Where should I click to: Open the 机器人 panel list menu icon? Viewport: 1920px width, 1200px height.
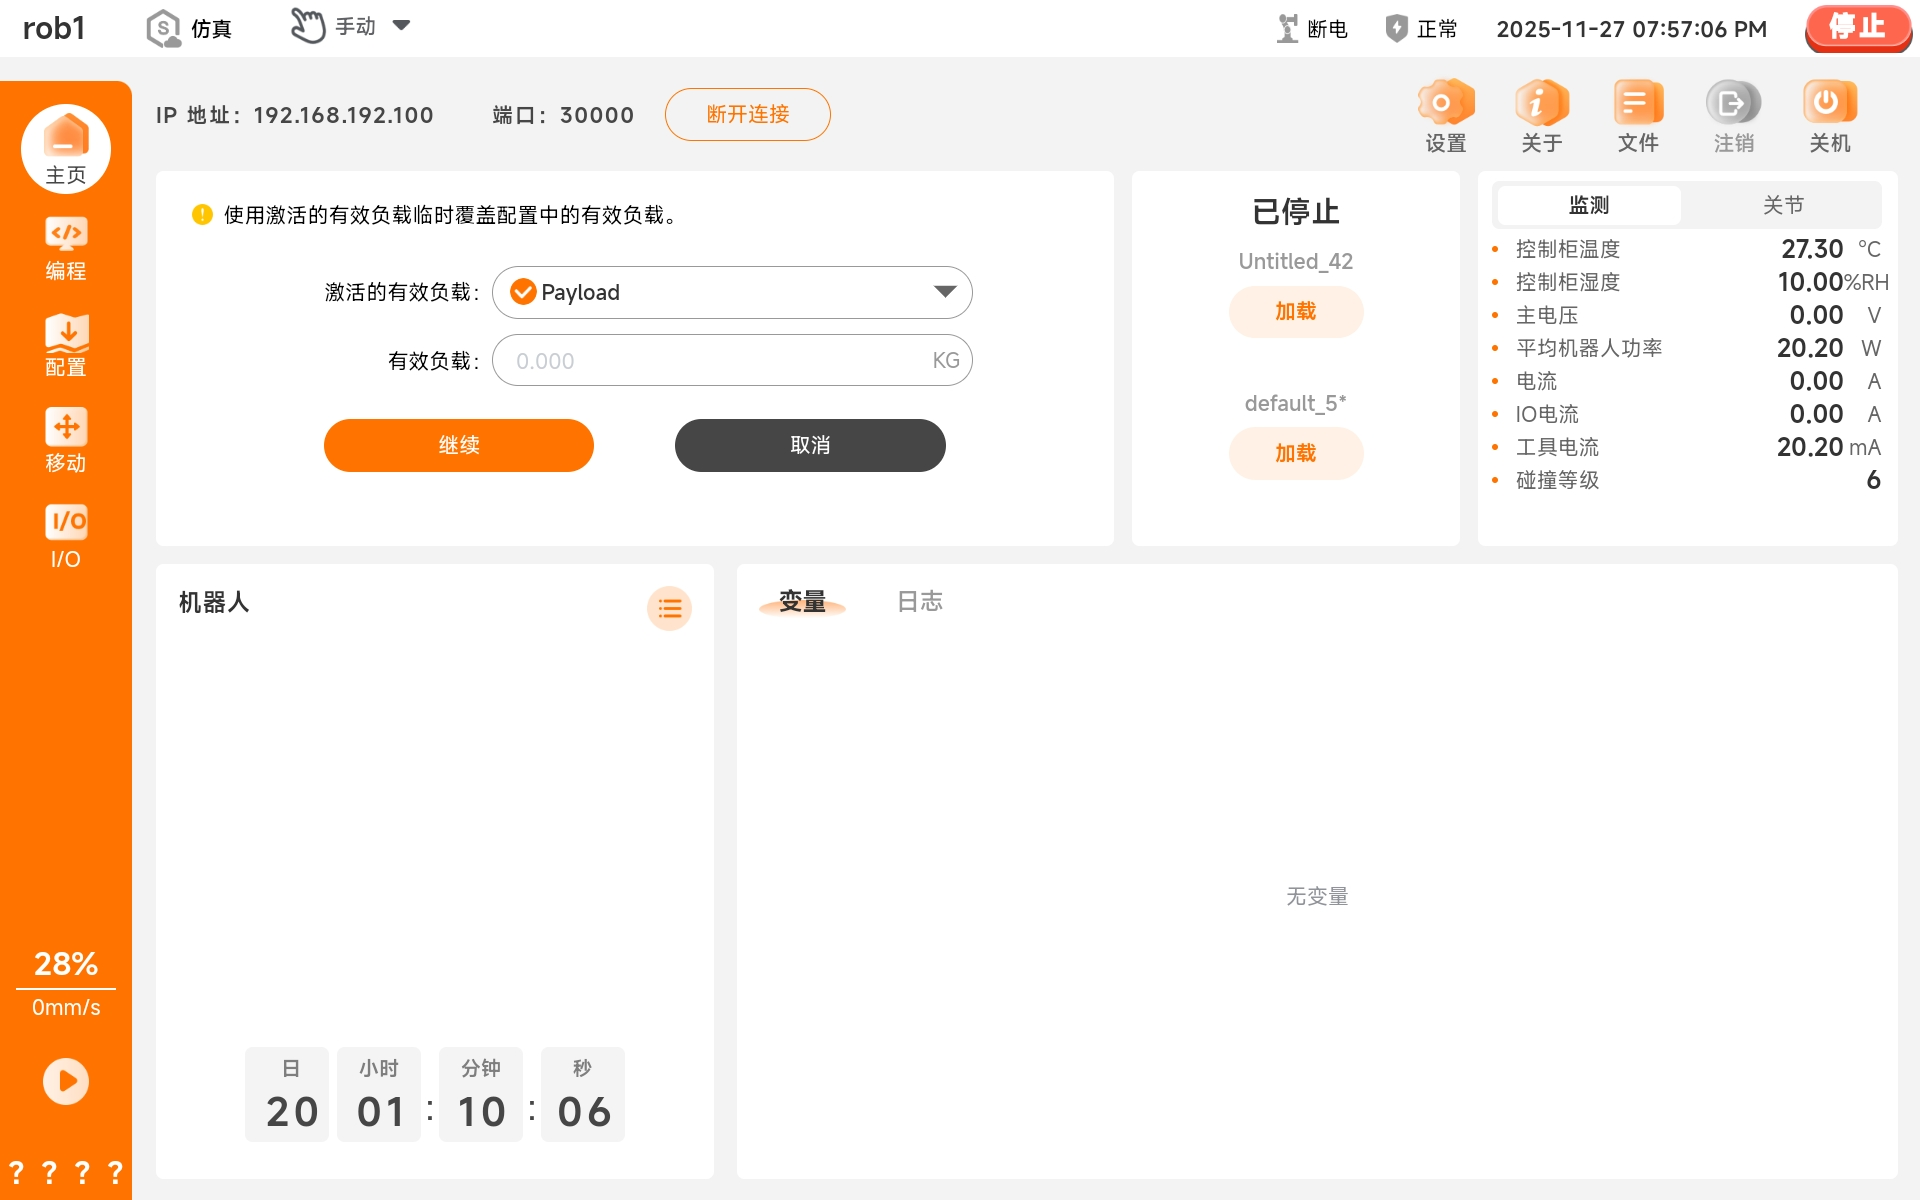(x=669, y=608)
